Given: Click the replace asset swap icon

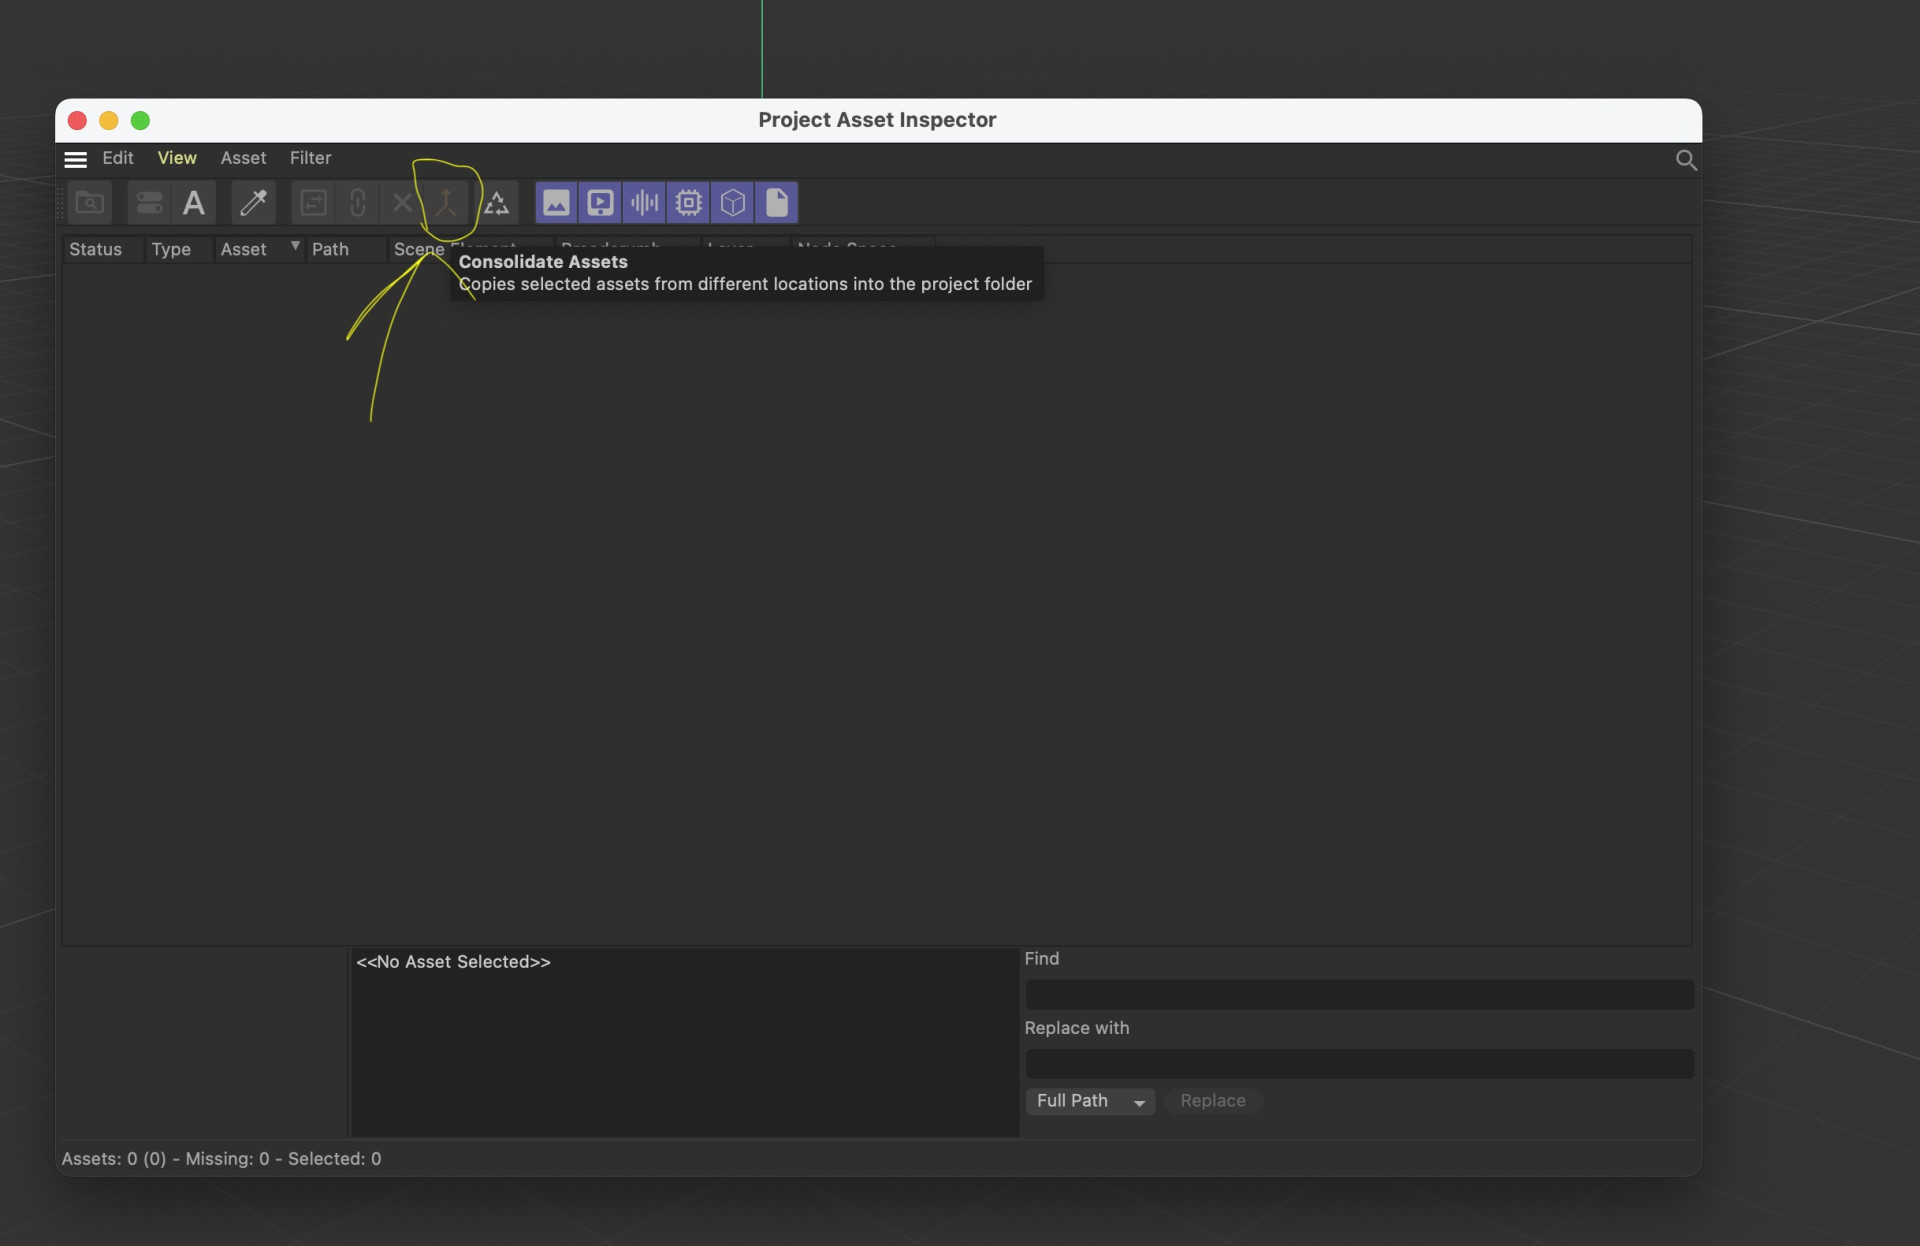Looking at the screenshot, I should click(313, 203).
